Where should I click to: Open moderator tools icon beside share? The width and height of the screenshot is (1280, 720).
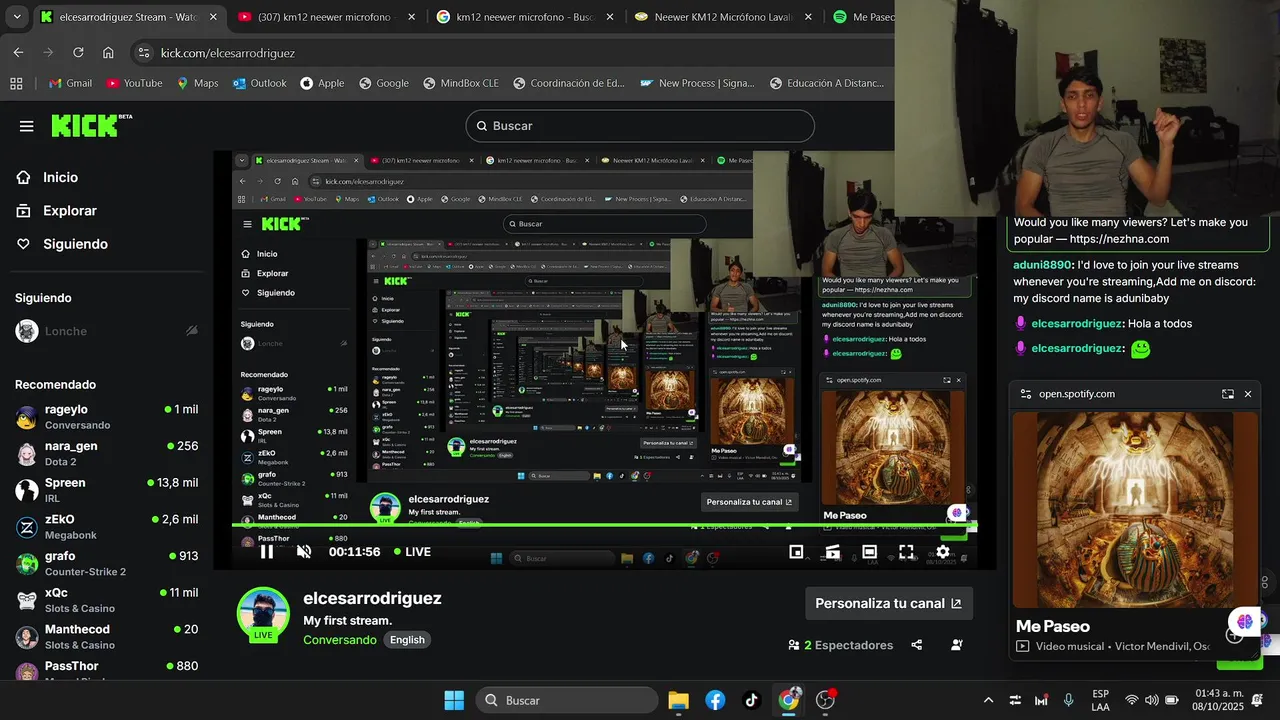coord(957,645)
